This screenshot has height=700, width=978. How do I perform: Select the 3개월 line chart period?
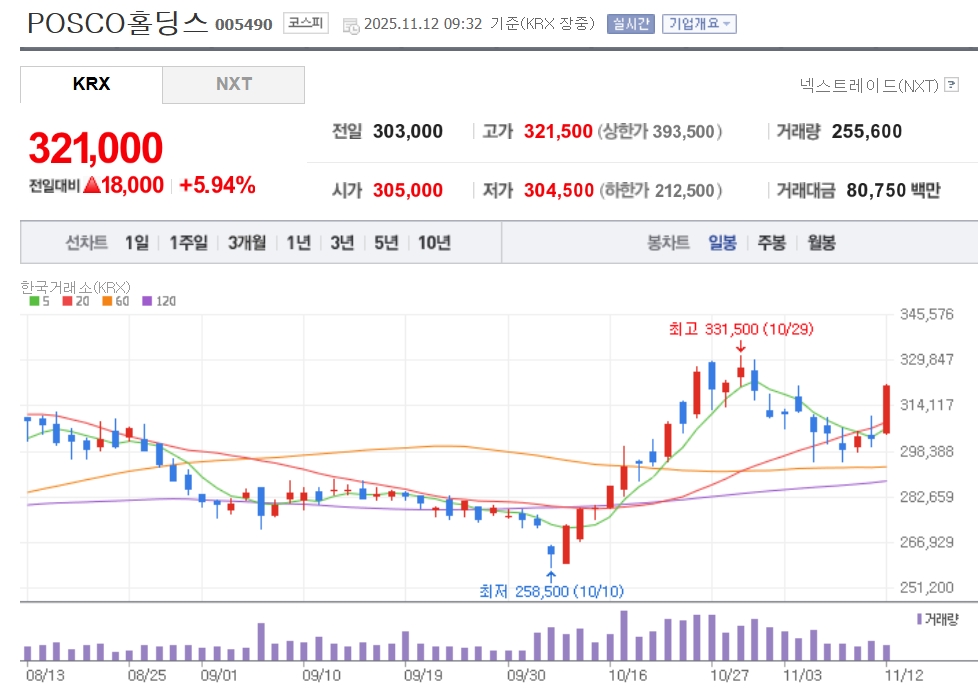[x=247, y=242]
